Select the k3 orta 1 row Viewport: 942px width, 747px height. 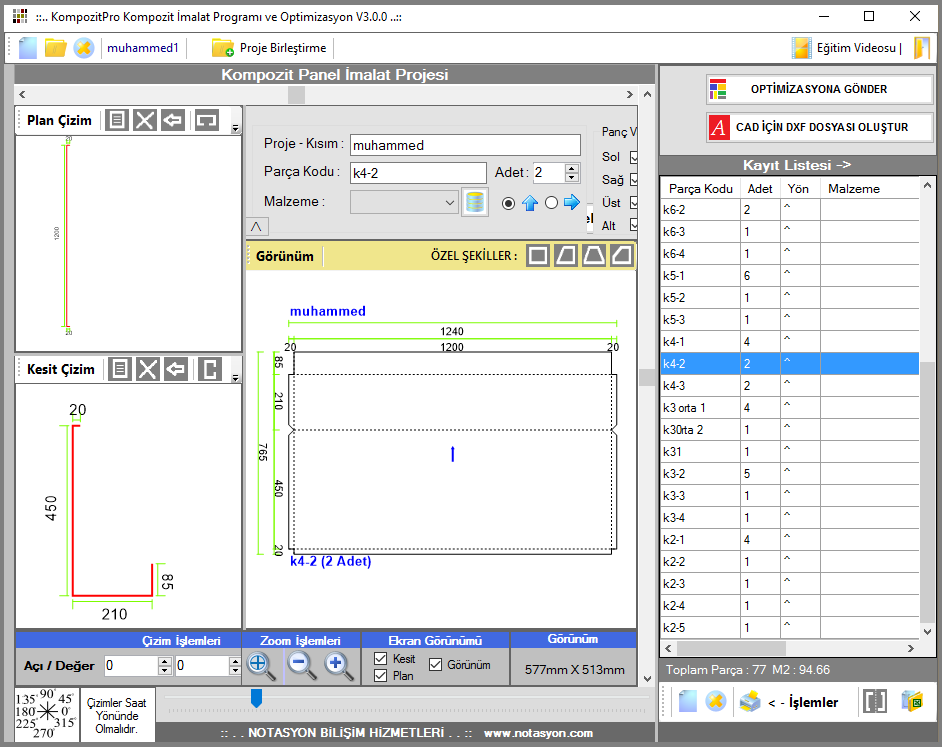790,408
